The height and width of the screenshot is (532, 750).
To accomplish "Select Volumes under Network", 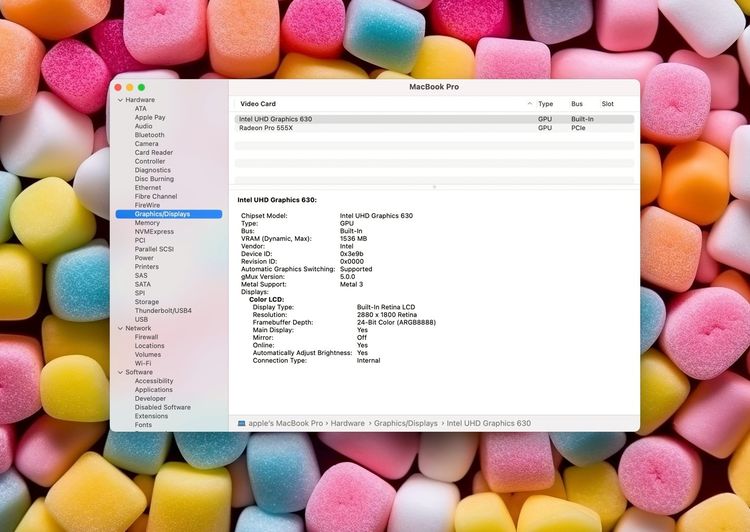I will click(147, 355).
